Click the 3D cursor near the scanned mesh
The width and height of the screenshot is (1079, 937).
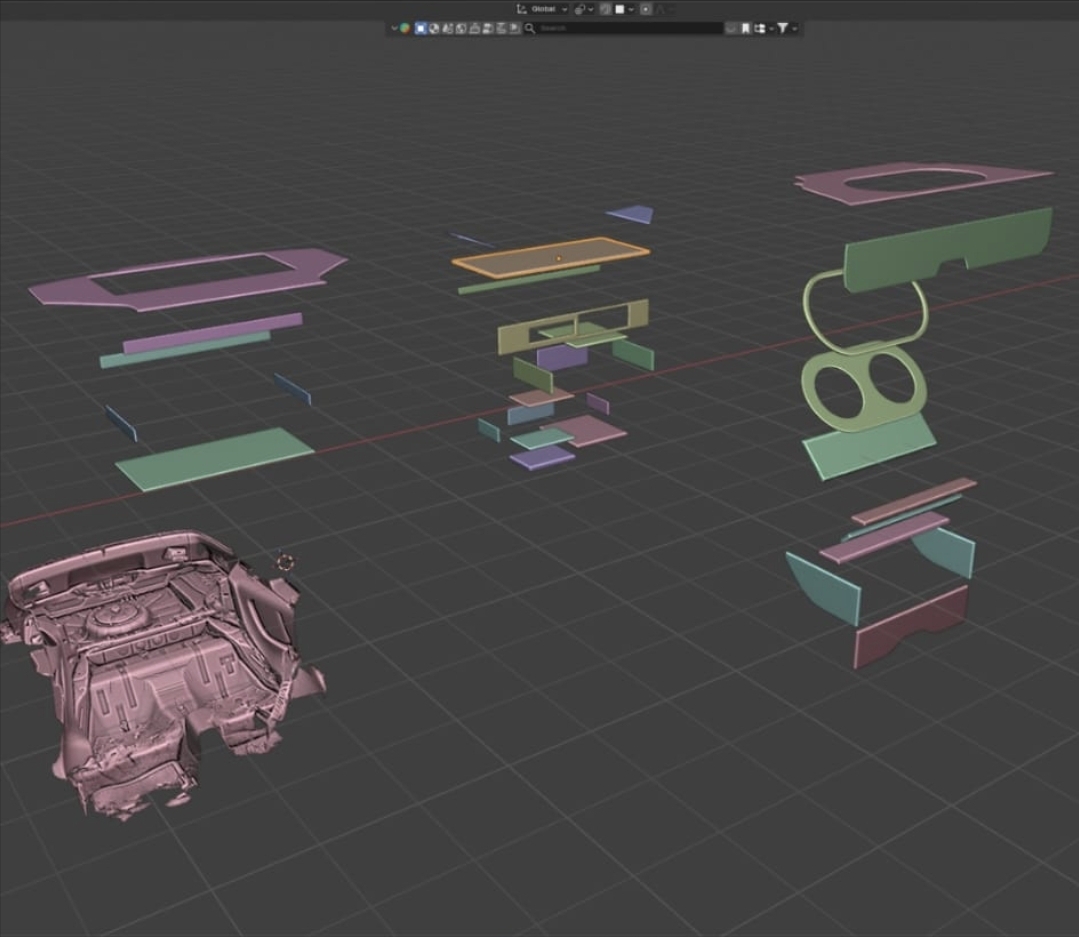(285, 562)
